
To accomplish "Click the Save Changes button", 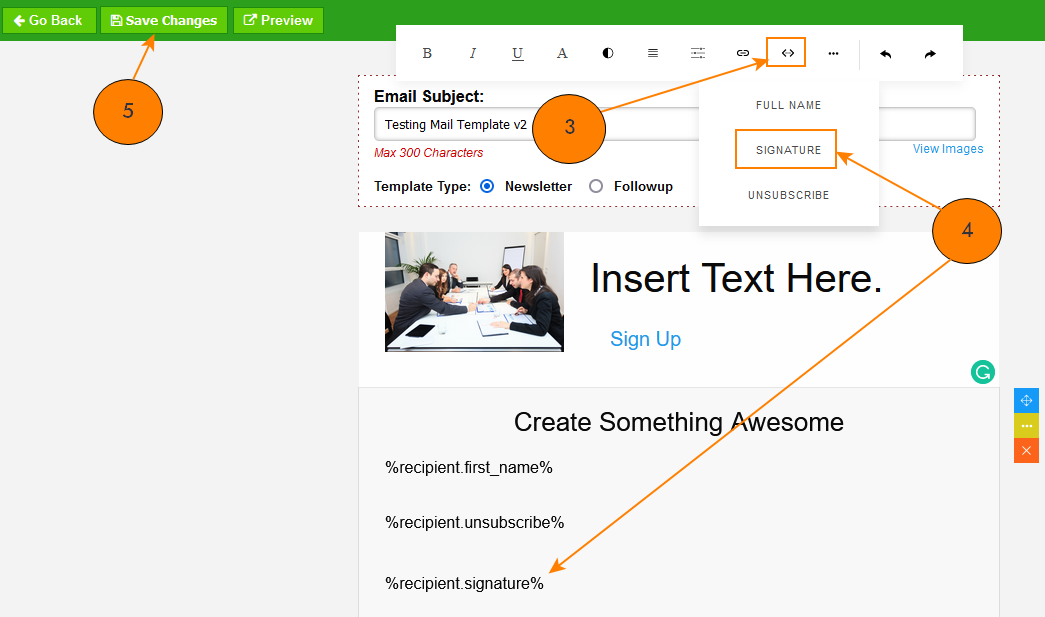I will click(x=164, y=20).
